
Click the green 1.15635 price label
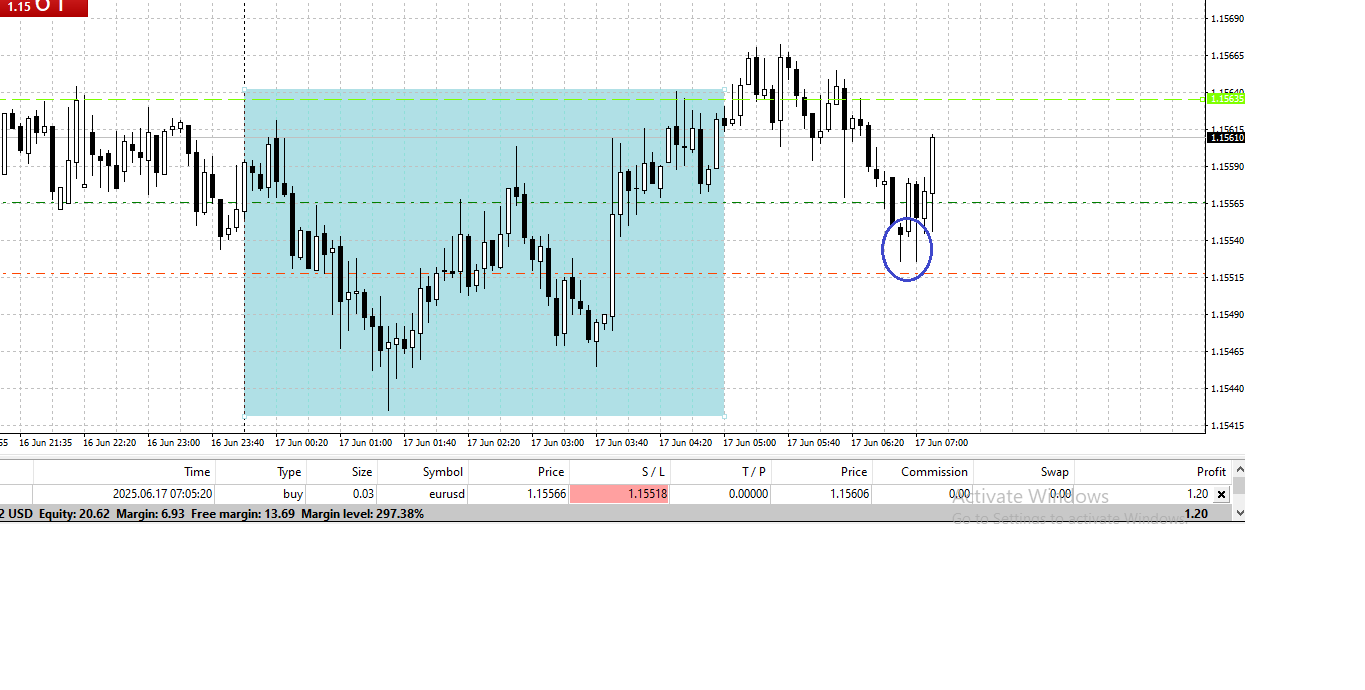(1226, 98)
